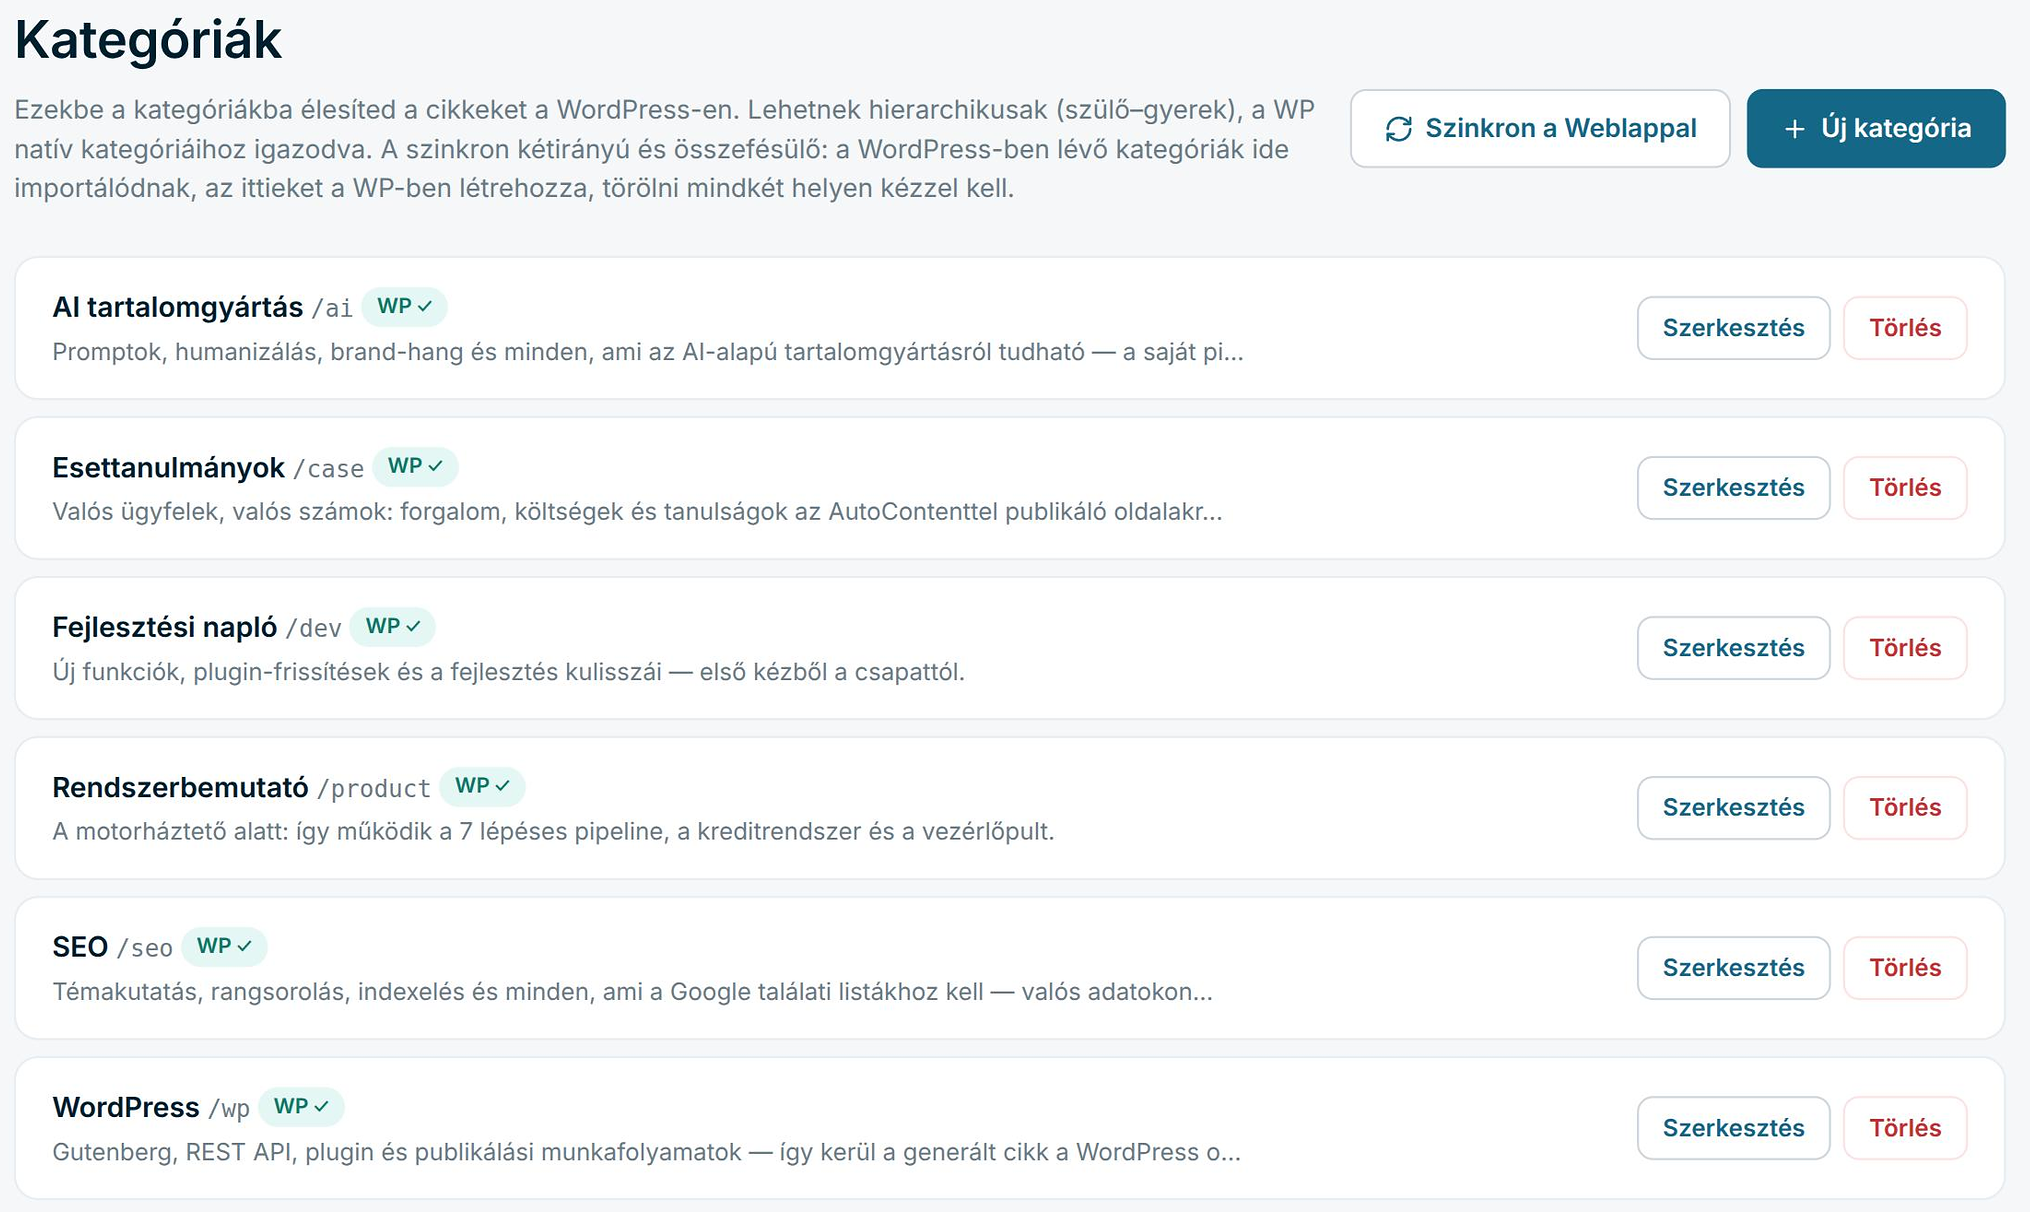This screenshot has height=1212, width=2030.
Task: Edit the WordPress category
Action: point(1733,1128)
